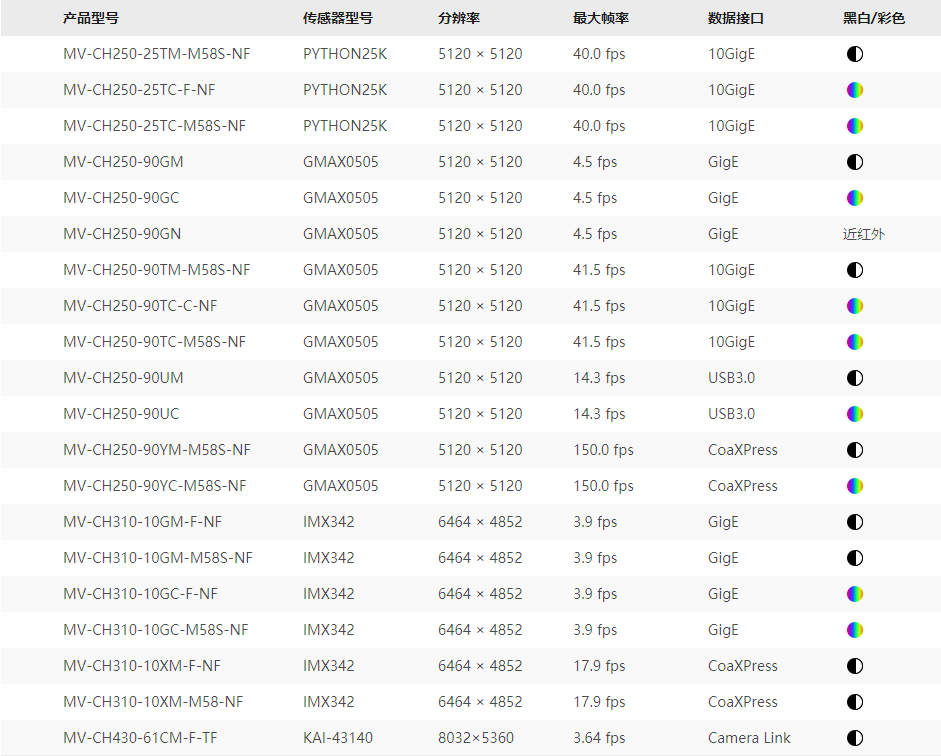Image resolution: width=941 pixels, height=756 pixels.
Task: Click the color icon in MV-CH250-90GC row
Action: click(854, 198)
